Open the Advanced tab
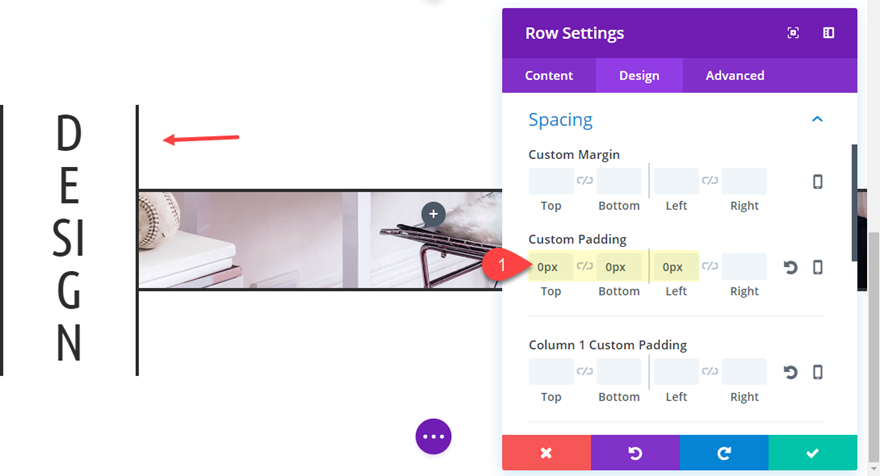Image resolution: width=880 pixels, height=476 pixels. point(734,75)
